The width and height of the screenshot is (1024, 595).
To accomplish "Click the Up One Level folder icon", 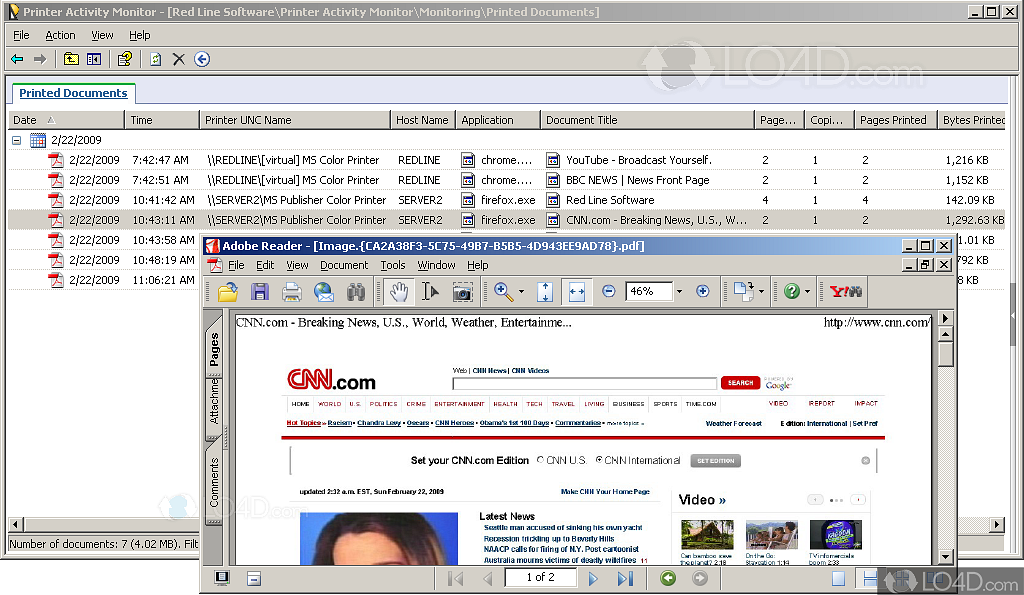I will pyautogui.click(x=71, y=60).
